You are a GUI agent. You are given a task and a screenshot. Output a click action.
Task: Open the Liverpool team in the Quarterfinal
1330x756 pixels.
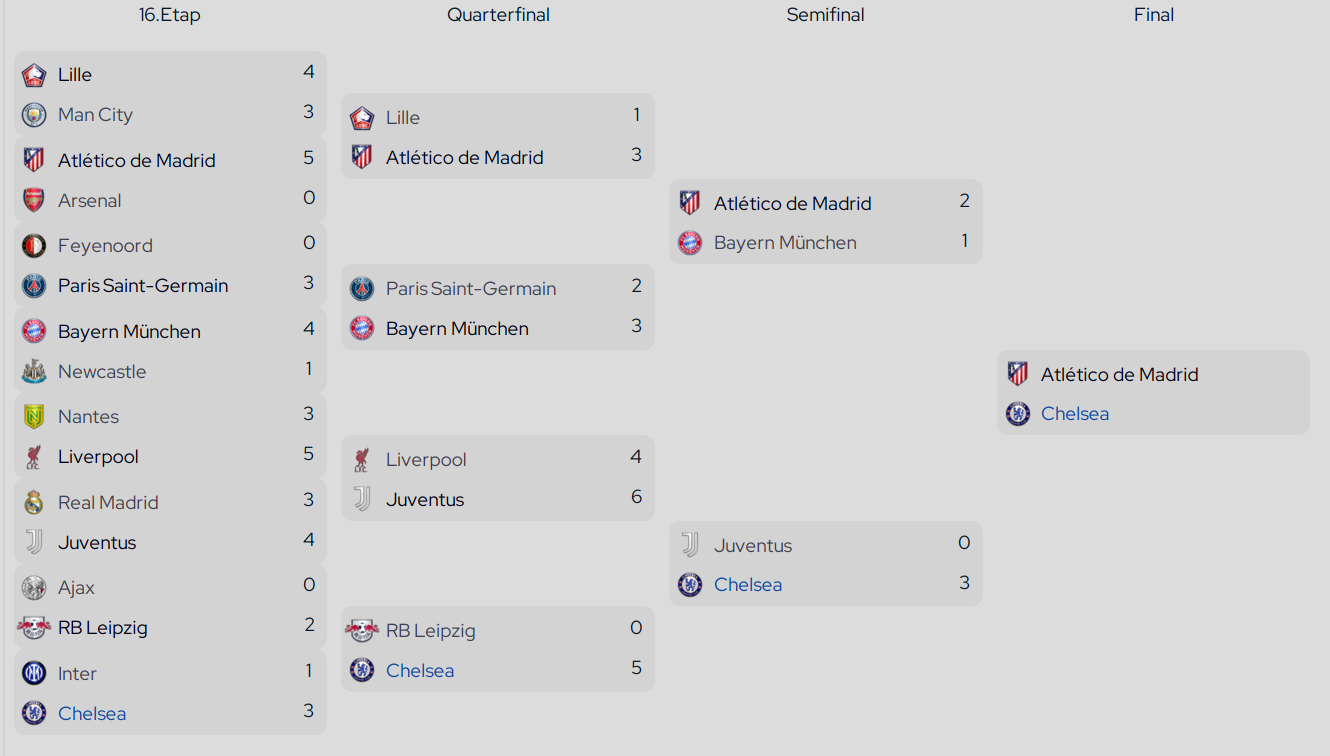[x=426, y=460]
